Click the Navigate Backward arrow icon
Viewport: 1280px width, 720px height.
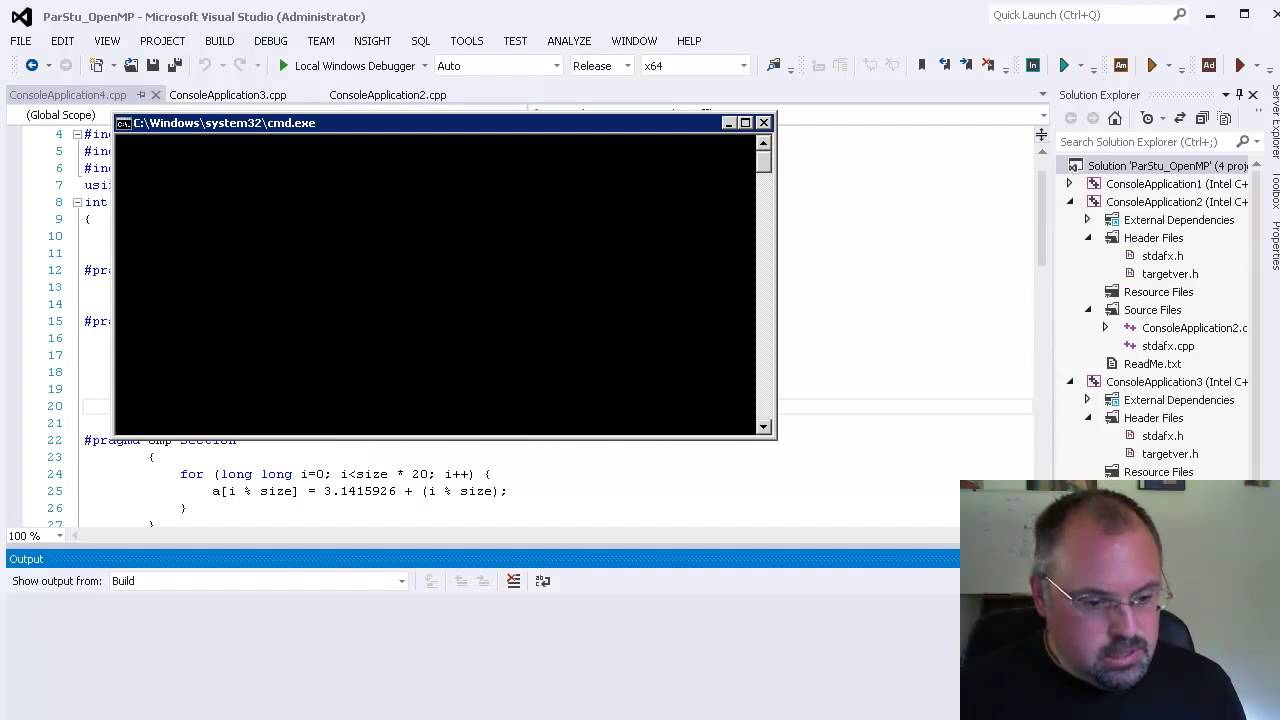coord(32,65)
